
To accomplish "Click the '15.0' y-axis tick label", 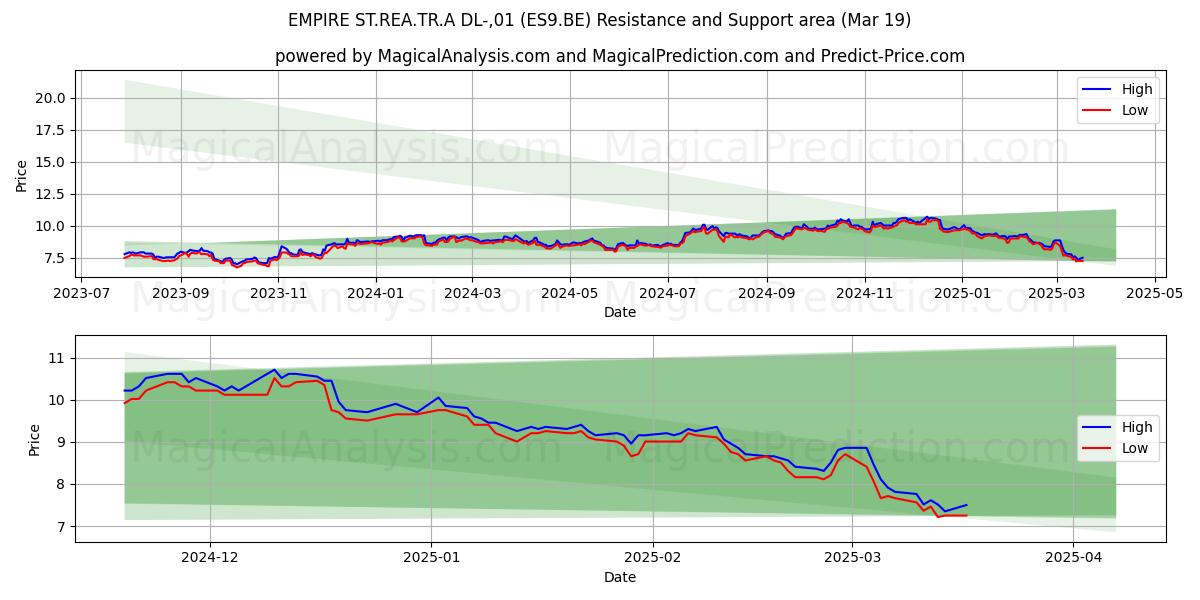I will tap(51, 162).
